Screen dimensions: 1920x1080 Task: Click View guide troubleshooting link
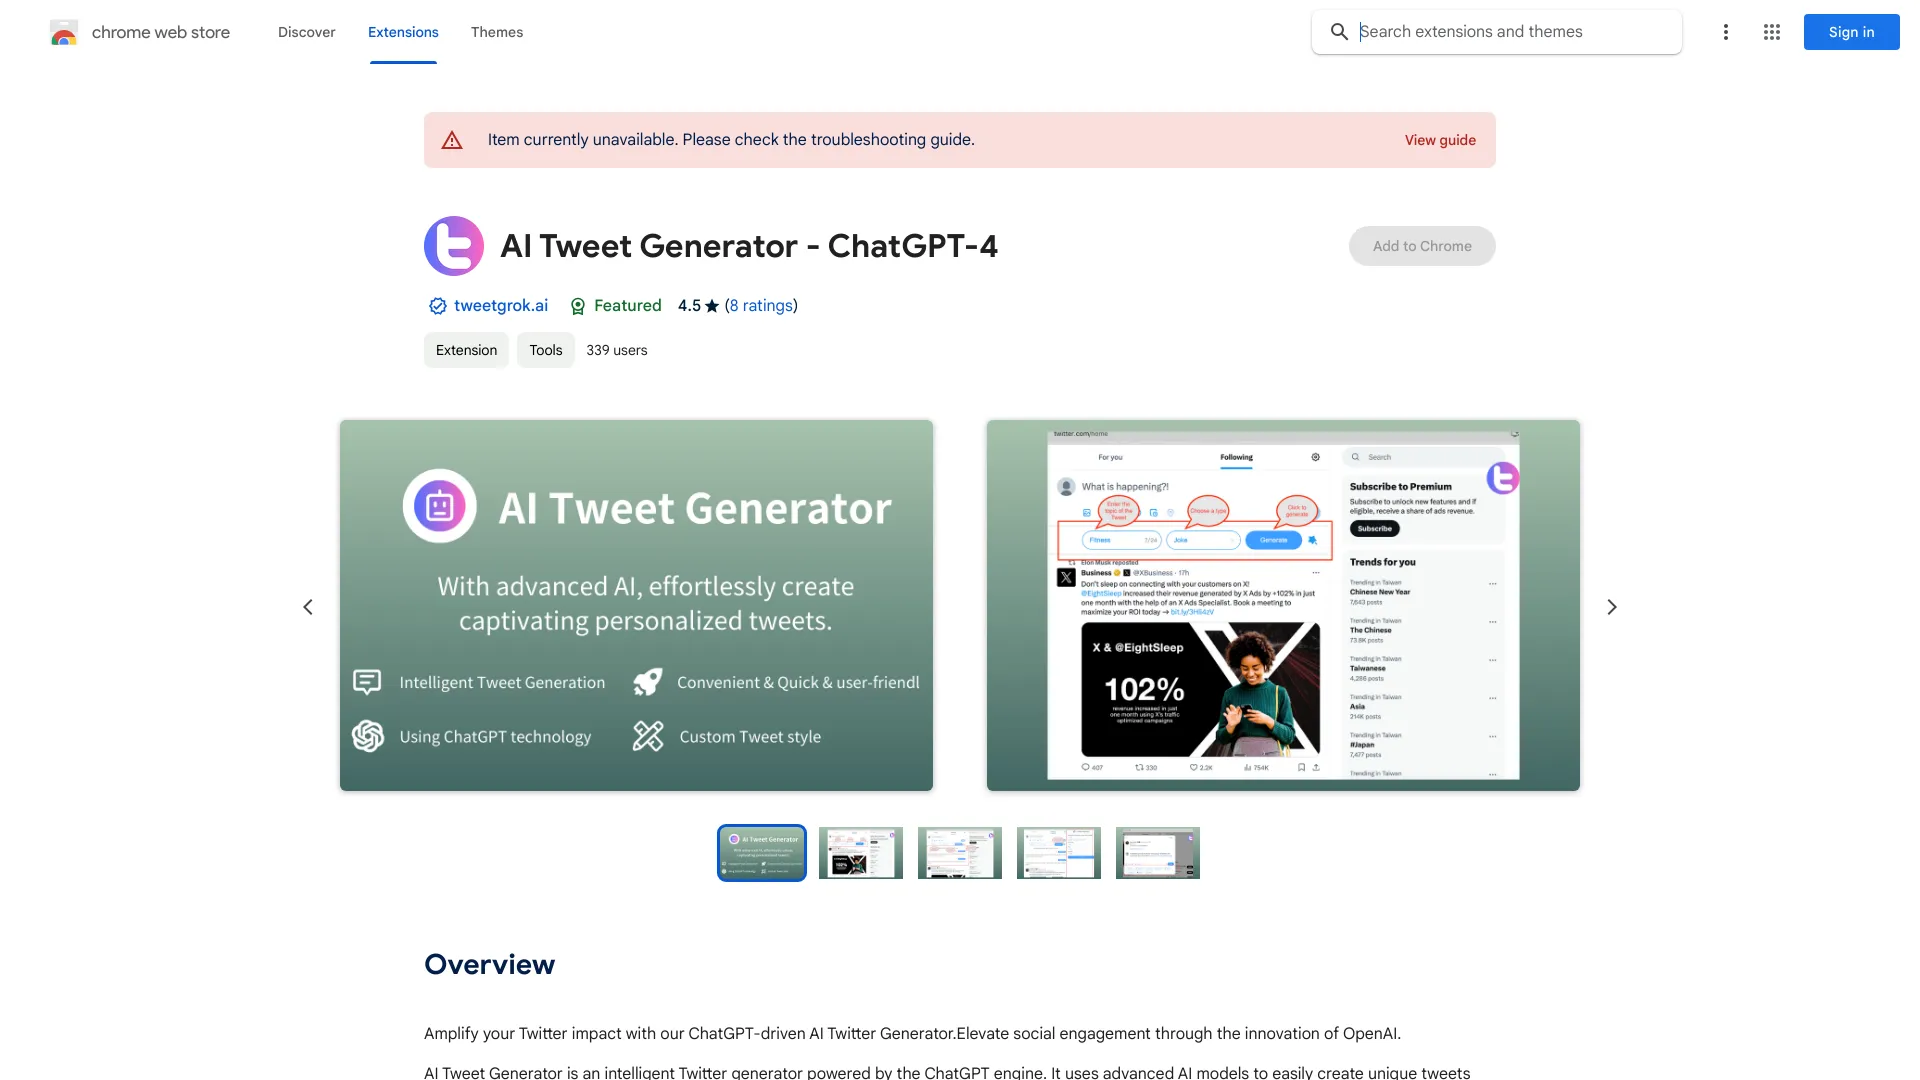pos(1440,140)
